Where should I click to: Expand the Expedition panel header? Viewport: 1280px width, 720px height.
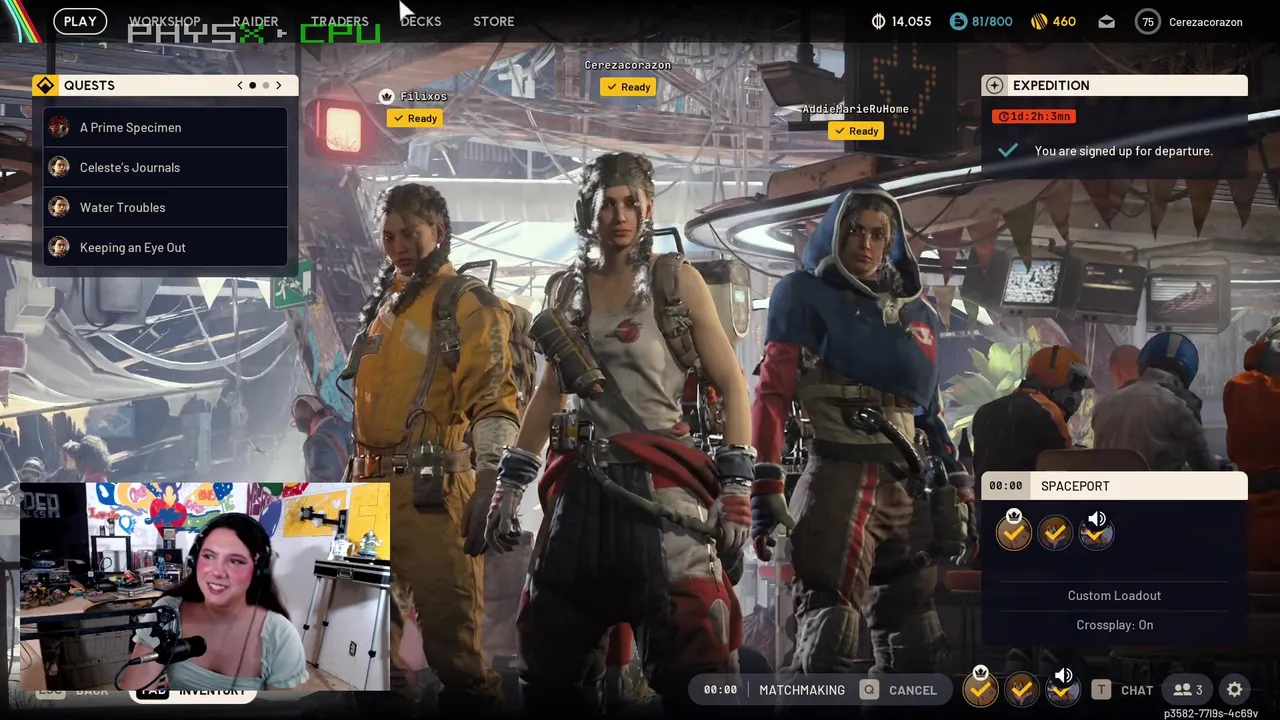tap(1114, 85)
